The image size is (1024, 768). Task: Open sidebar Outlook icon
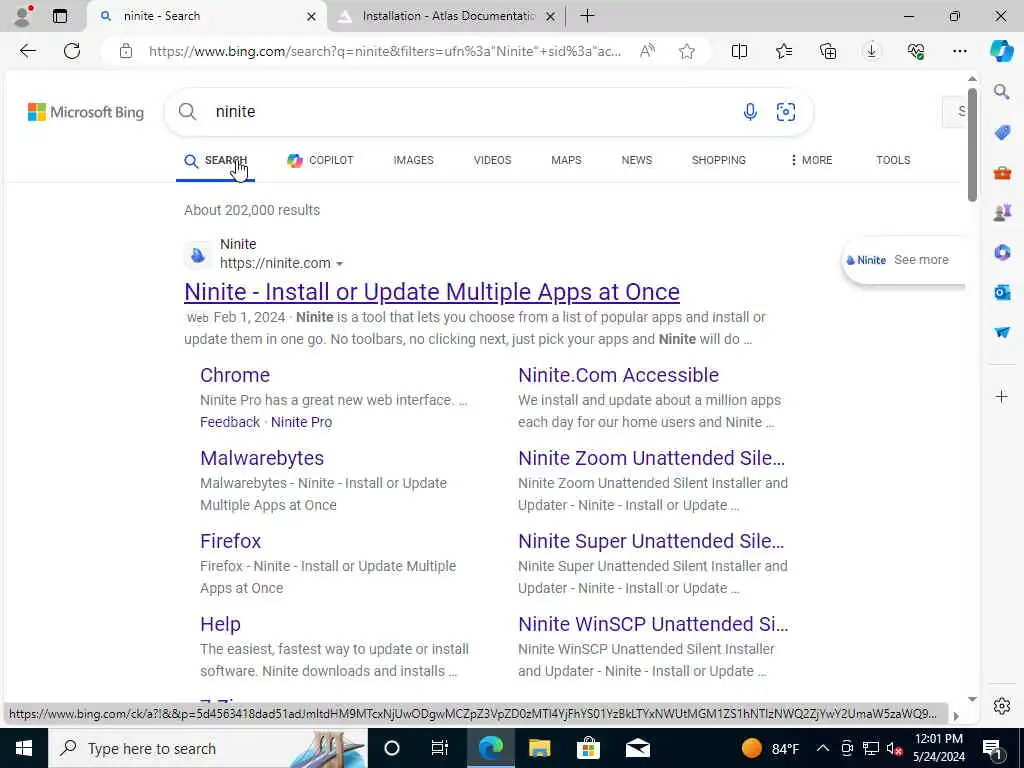1002,293
